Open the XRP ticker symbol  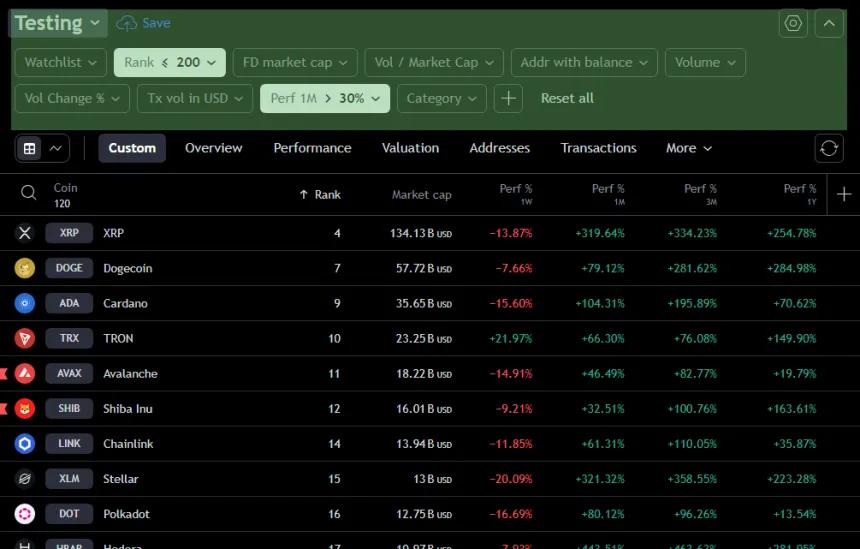pyautogui.click(x=69, y=233)
